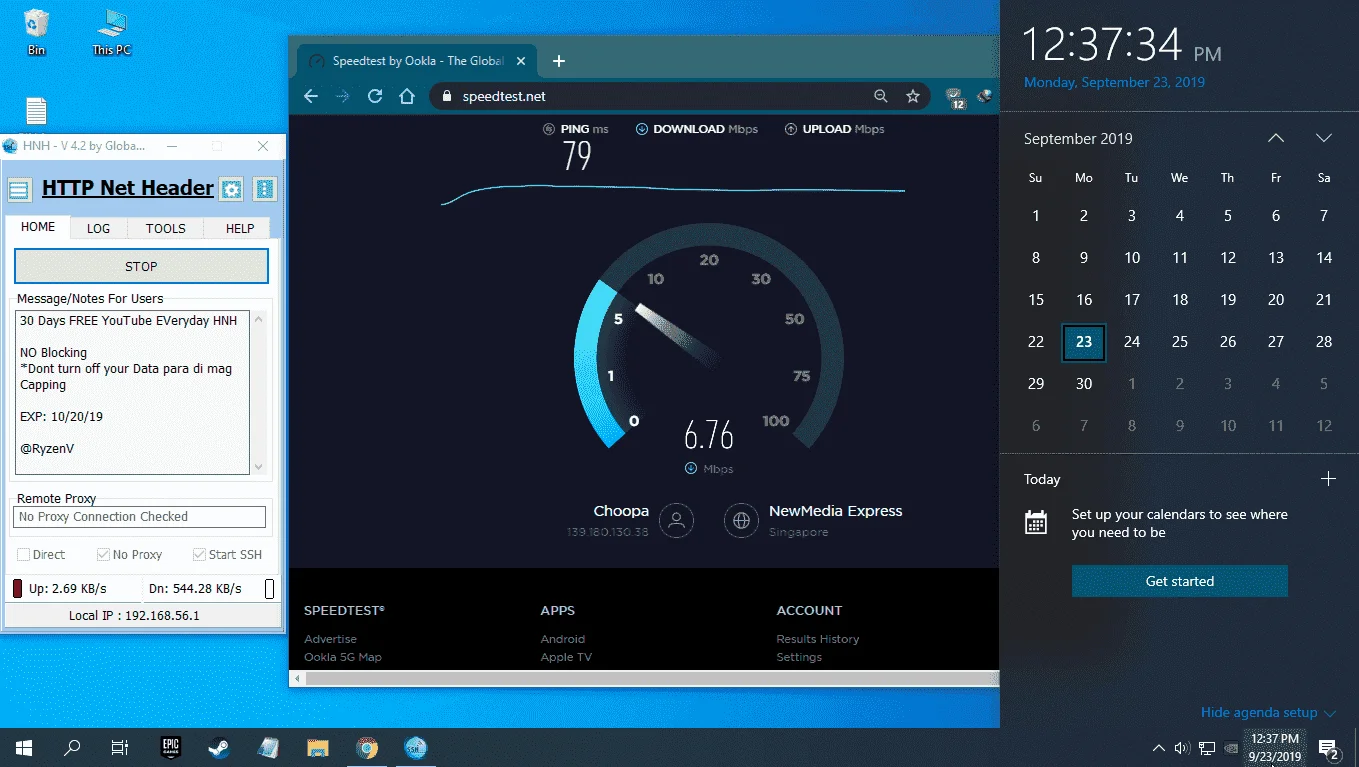Image resolution: width=1359 pixels, height=767 pixels.
Task: Open the Results History link
Action: click(x=818, y=639)
